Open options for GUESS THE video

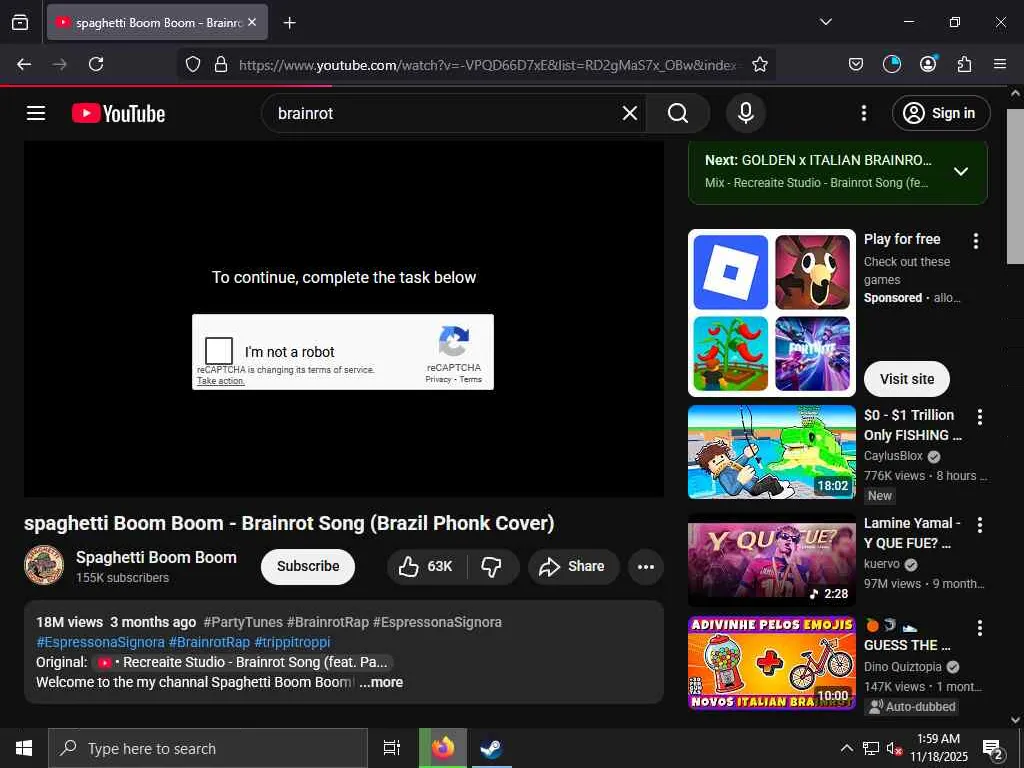[x=980, y=628]
